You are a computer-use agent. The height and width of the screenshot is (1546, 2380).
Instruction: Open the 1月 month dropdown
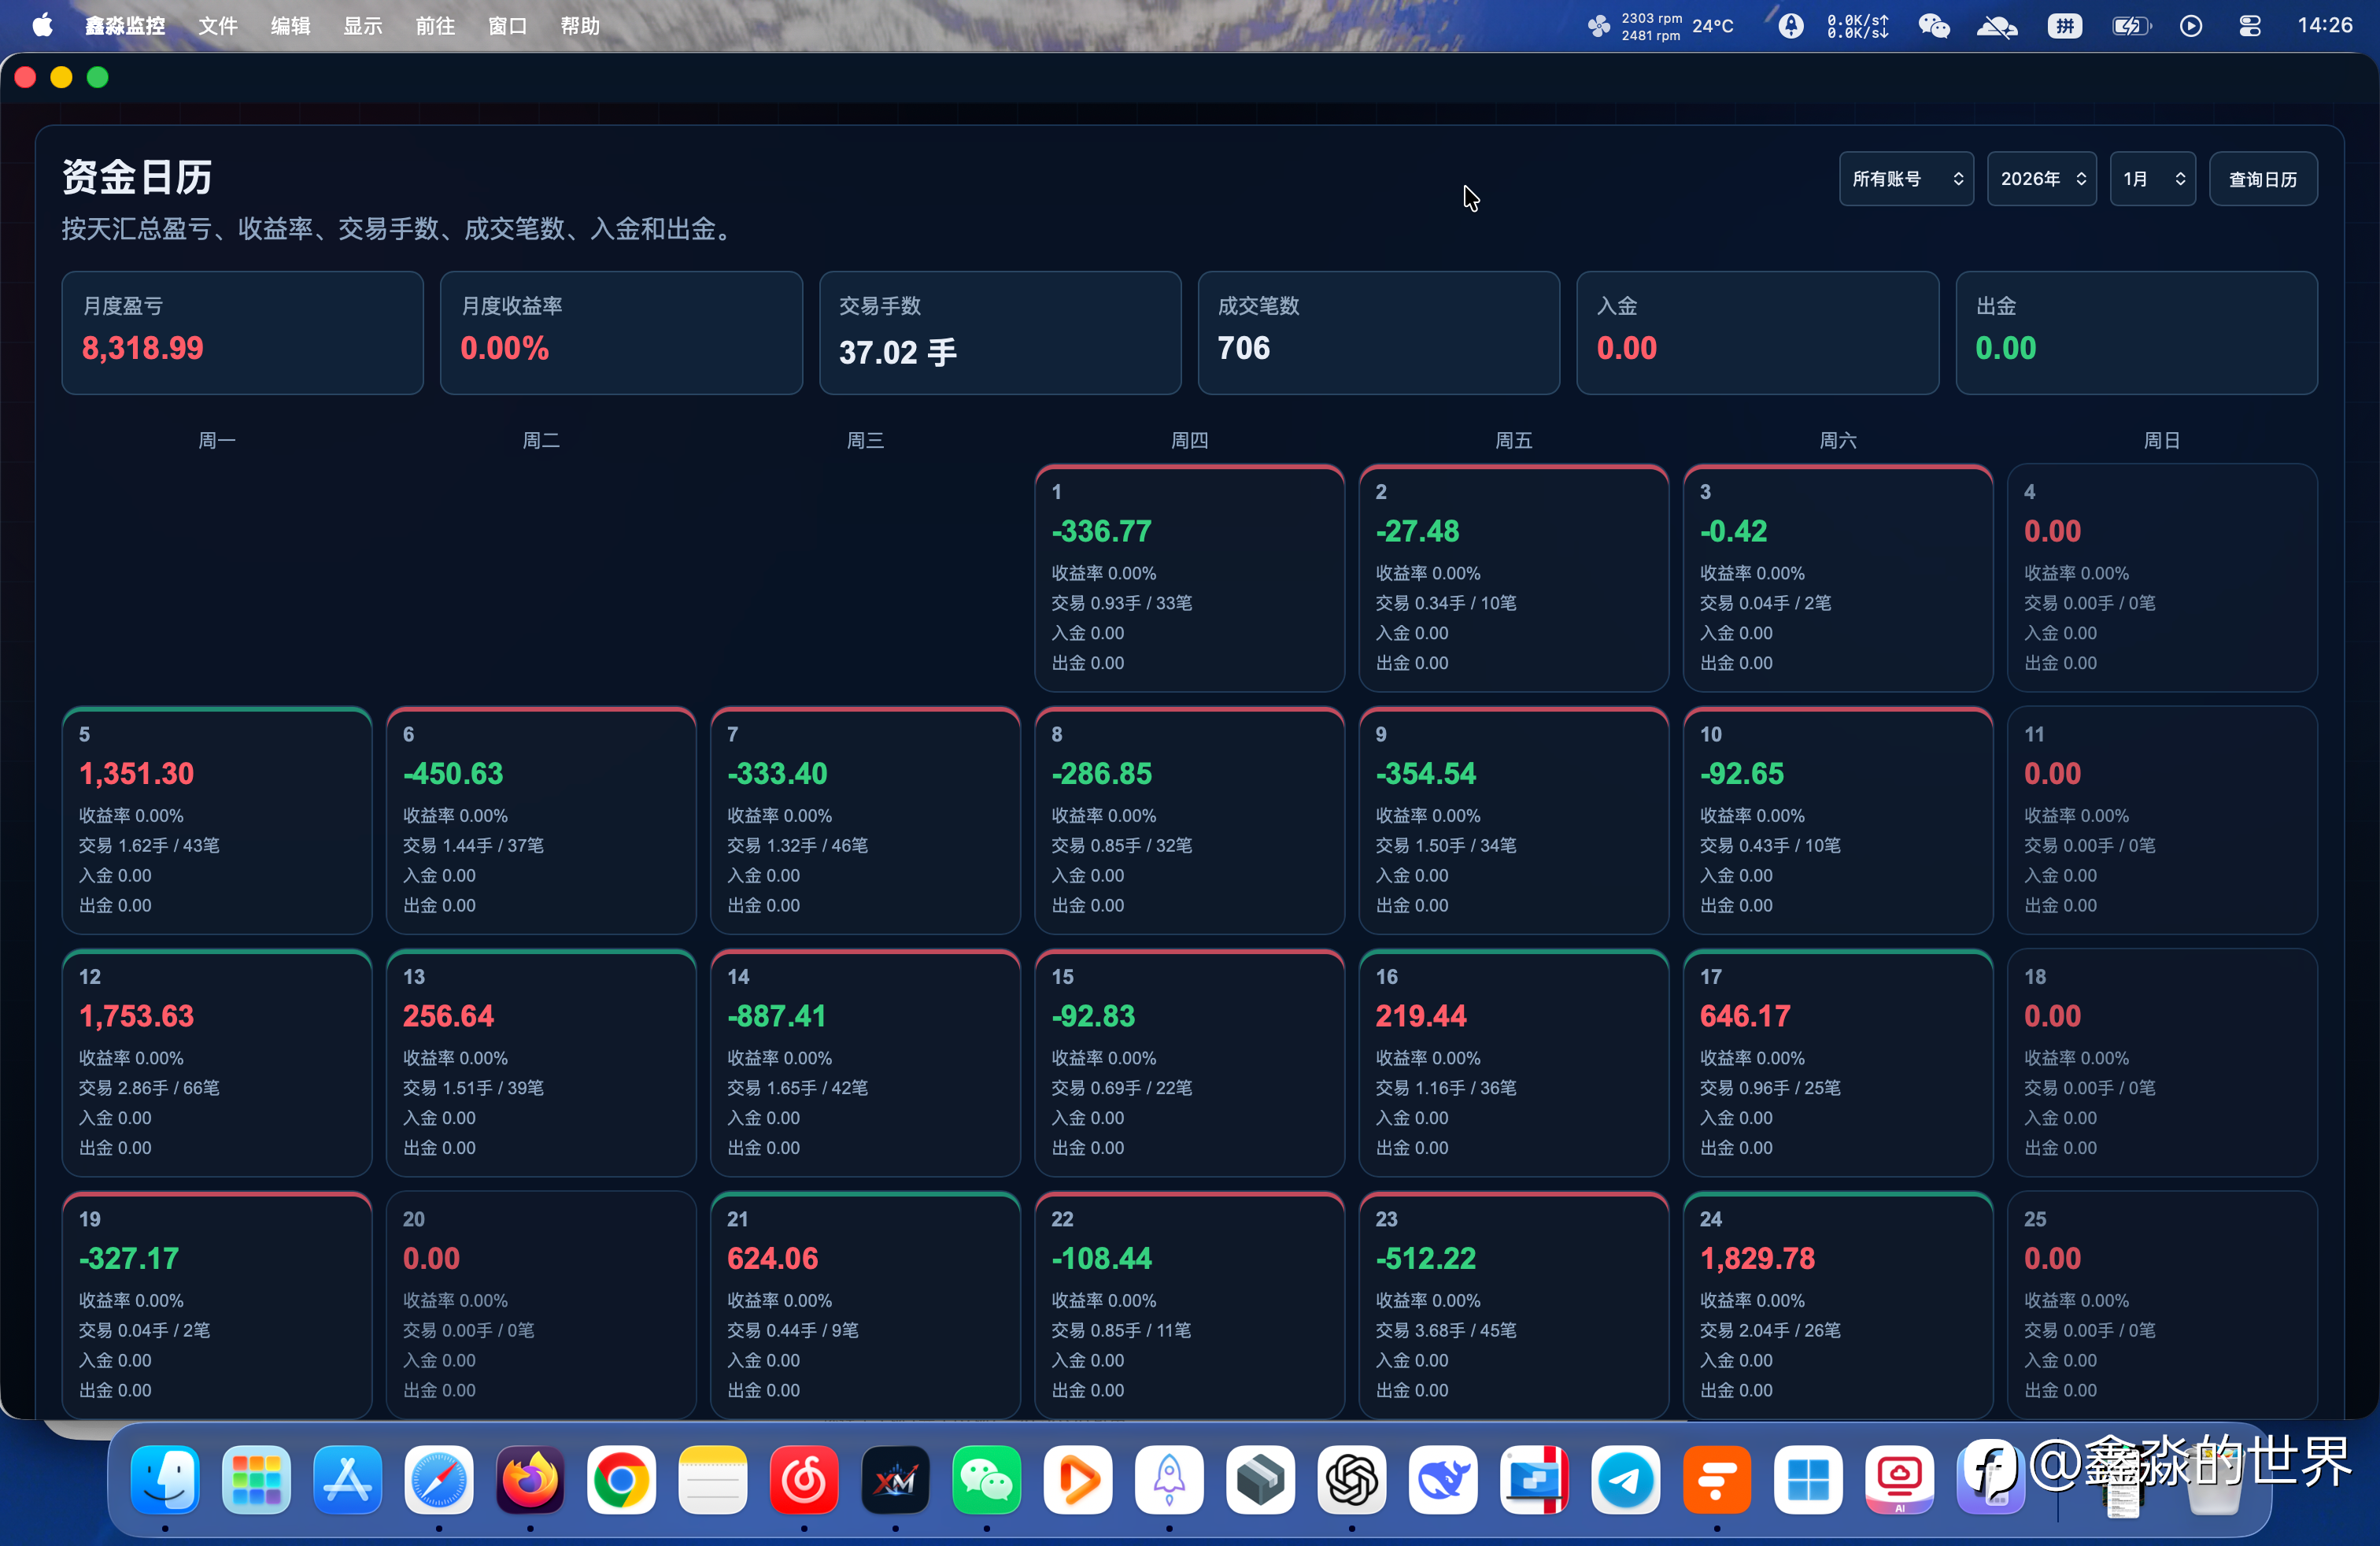pos(2152,179)
